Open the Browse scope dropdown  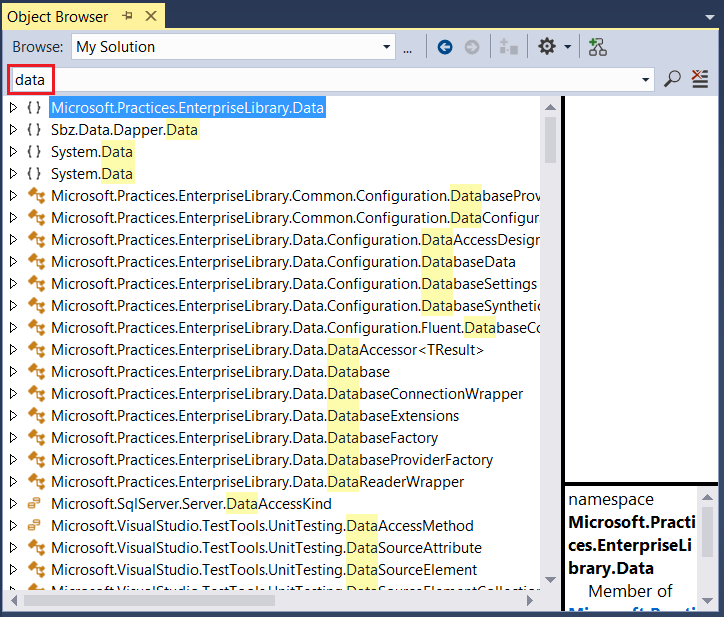[387, 47]
